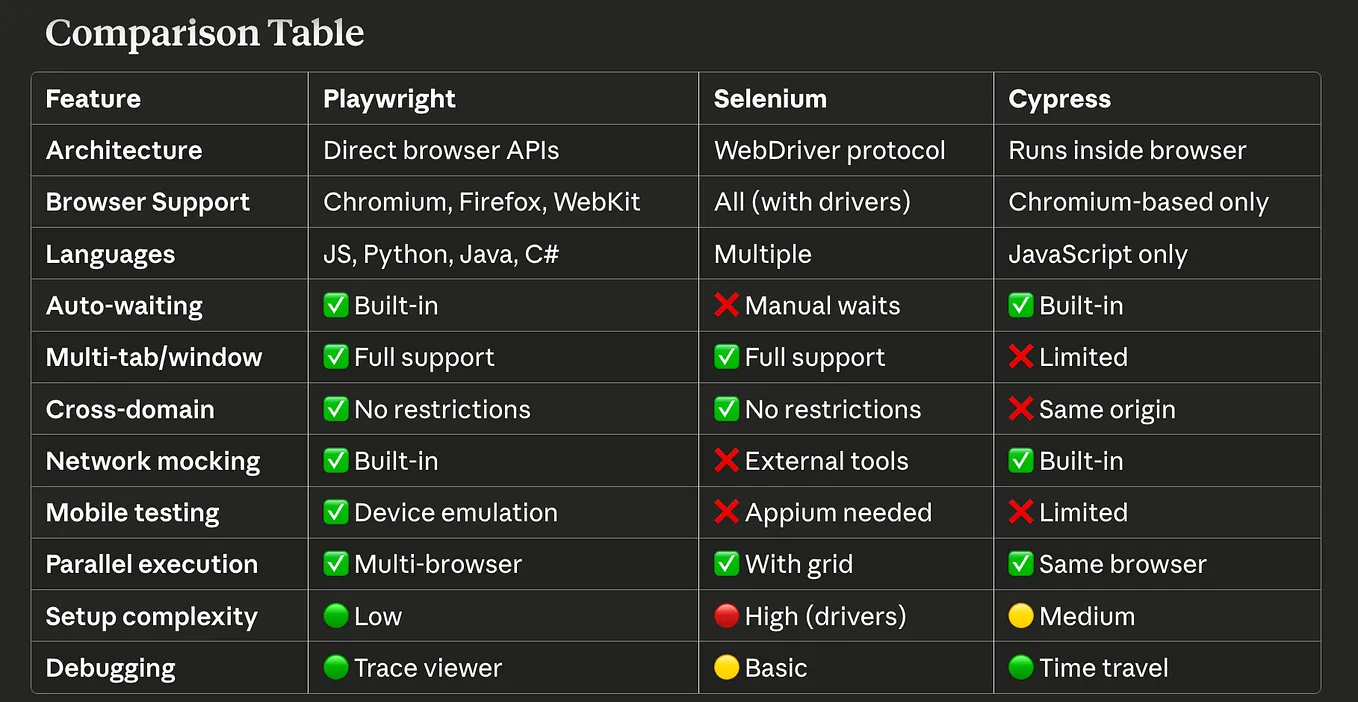1358x702 pixels.
Task: Click the red X next to Same origin
Action: (x=1021, y=409)
